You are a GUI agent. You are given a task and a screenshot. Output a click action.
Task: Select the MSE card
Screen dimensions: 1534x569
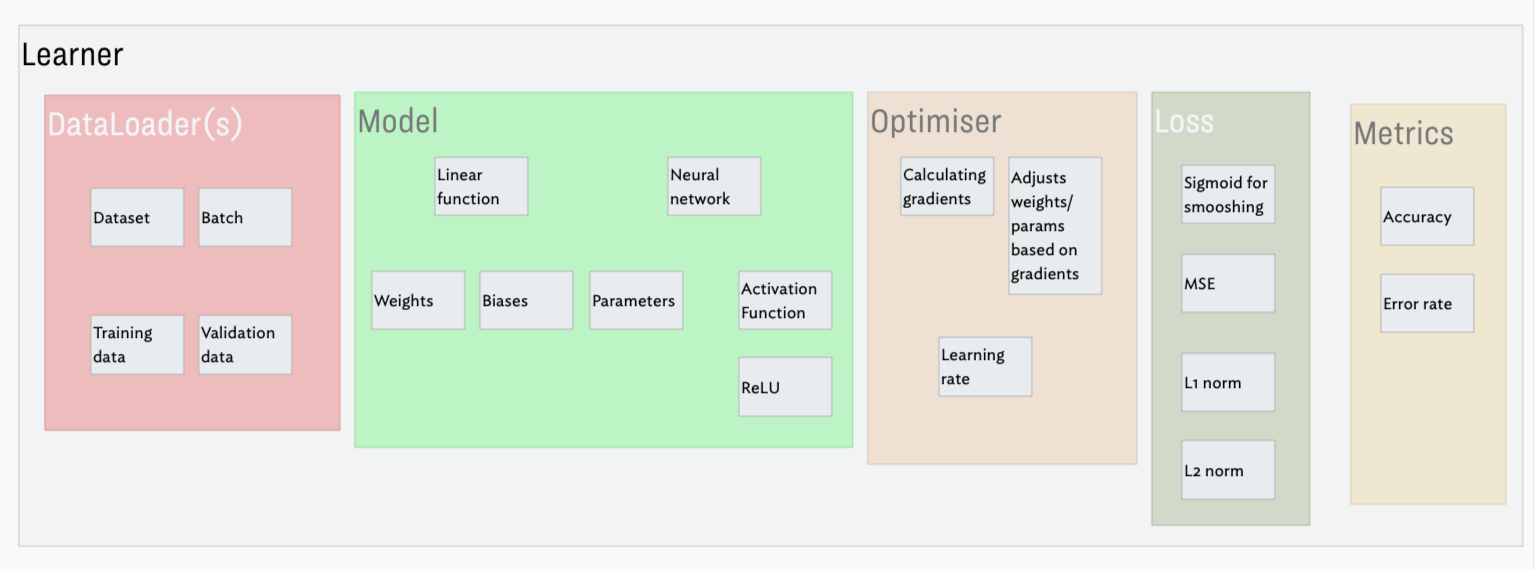pyautogui.click(x=1228, y=283)
